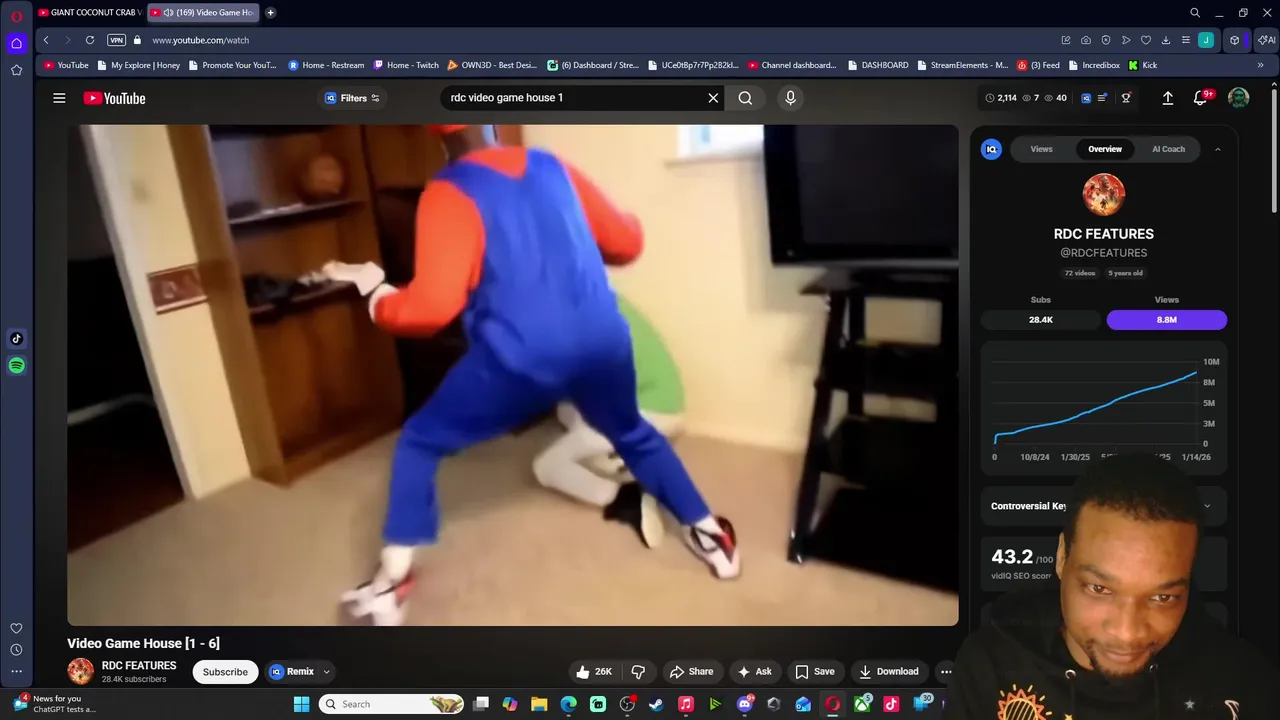Open the RDC FEATURES channel avatar in panel

point(1103,195)
